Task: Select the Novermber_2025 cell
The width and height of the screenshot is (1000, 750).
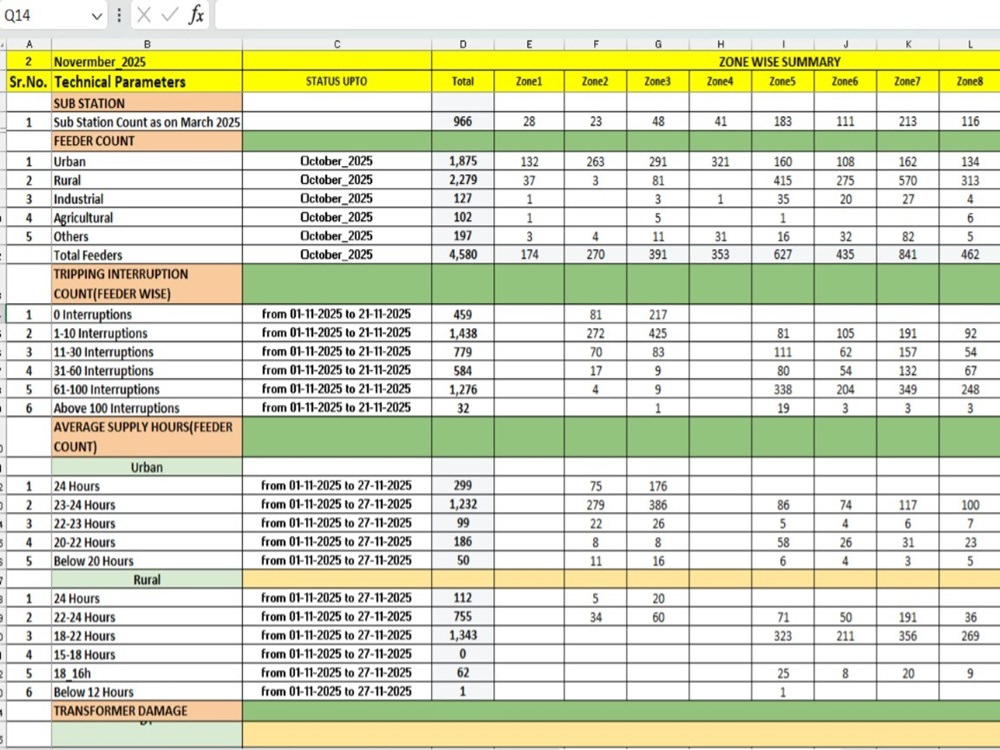Action: 147,61
